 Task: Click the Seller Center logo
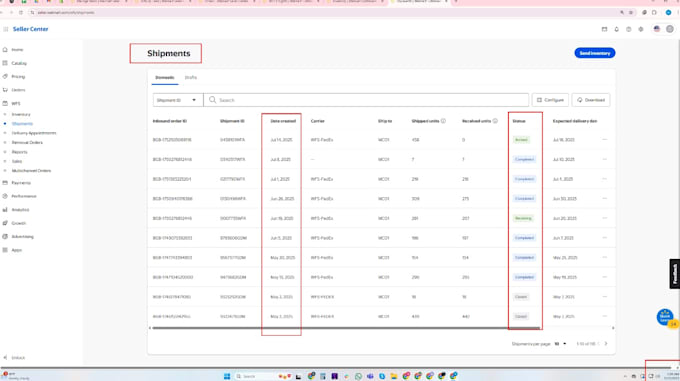click(30, 29)
